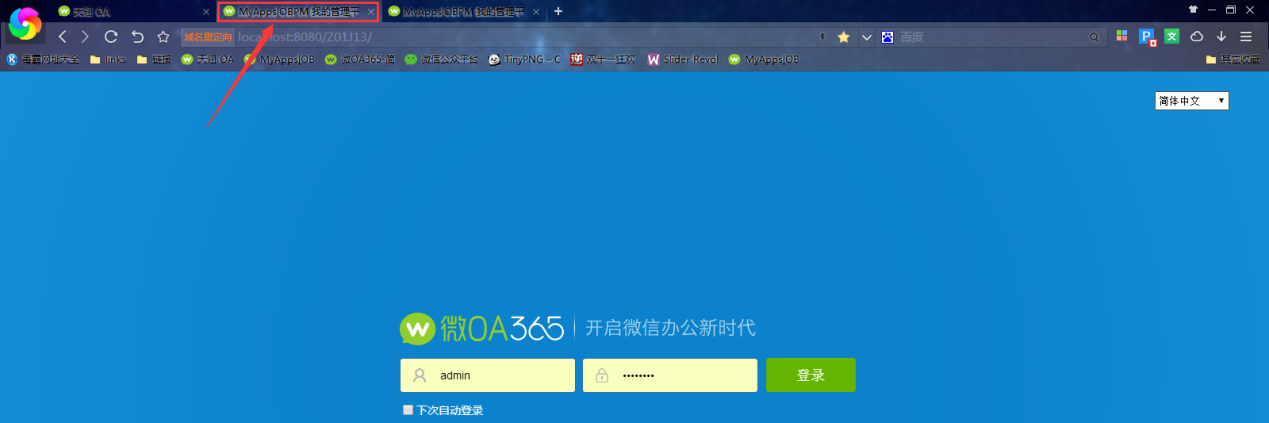Click the colorful browser logo

tap(24, 23)
